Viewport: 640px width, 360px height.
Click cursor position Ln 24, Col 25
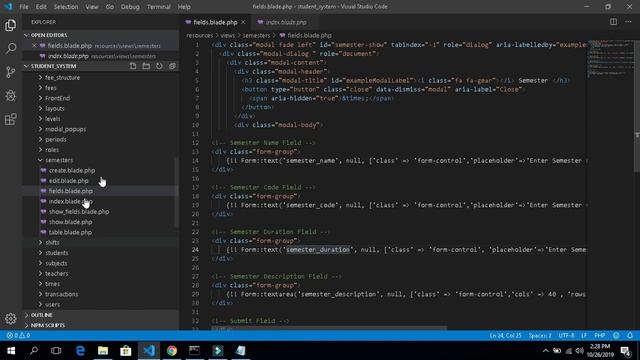505,336
